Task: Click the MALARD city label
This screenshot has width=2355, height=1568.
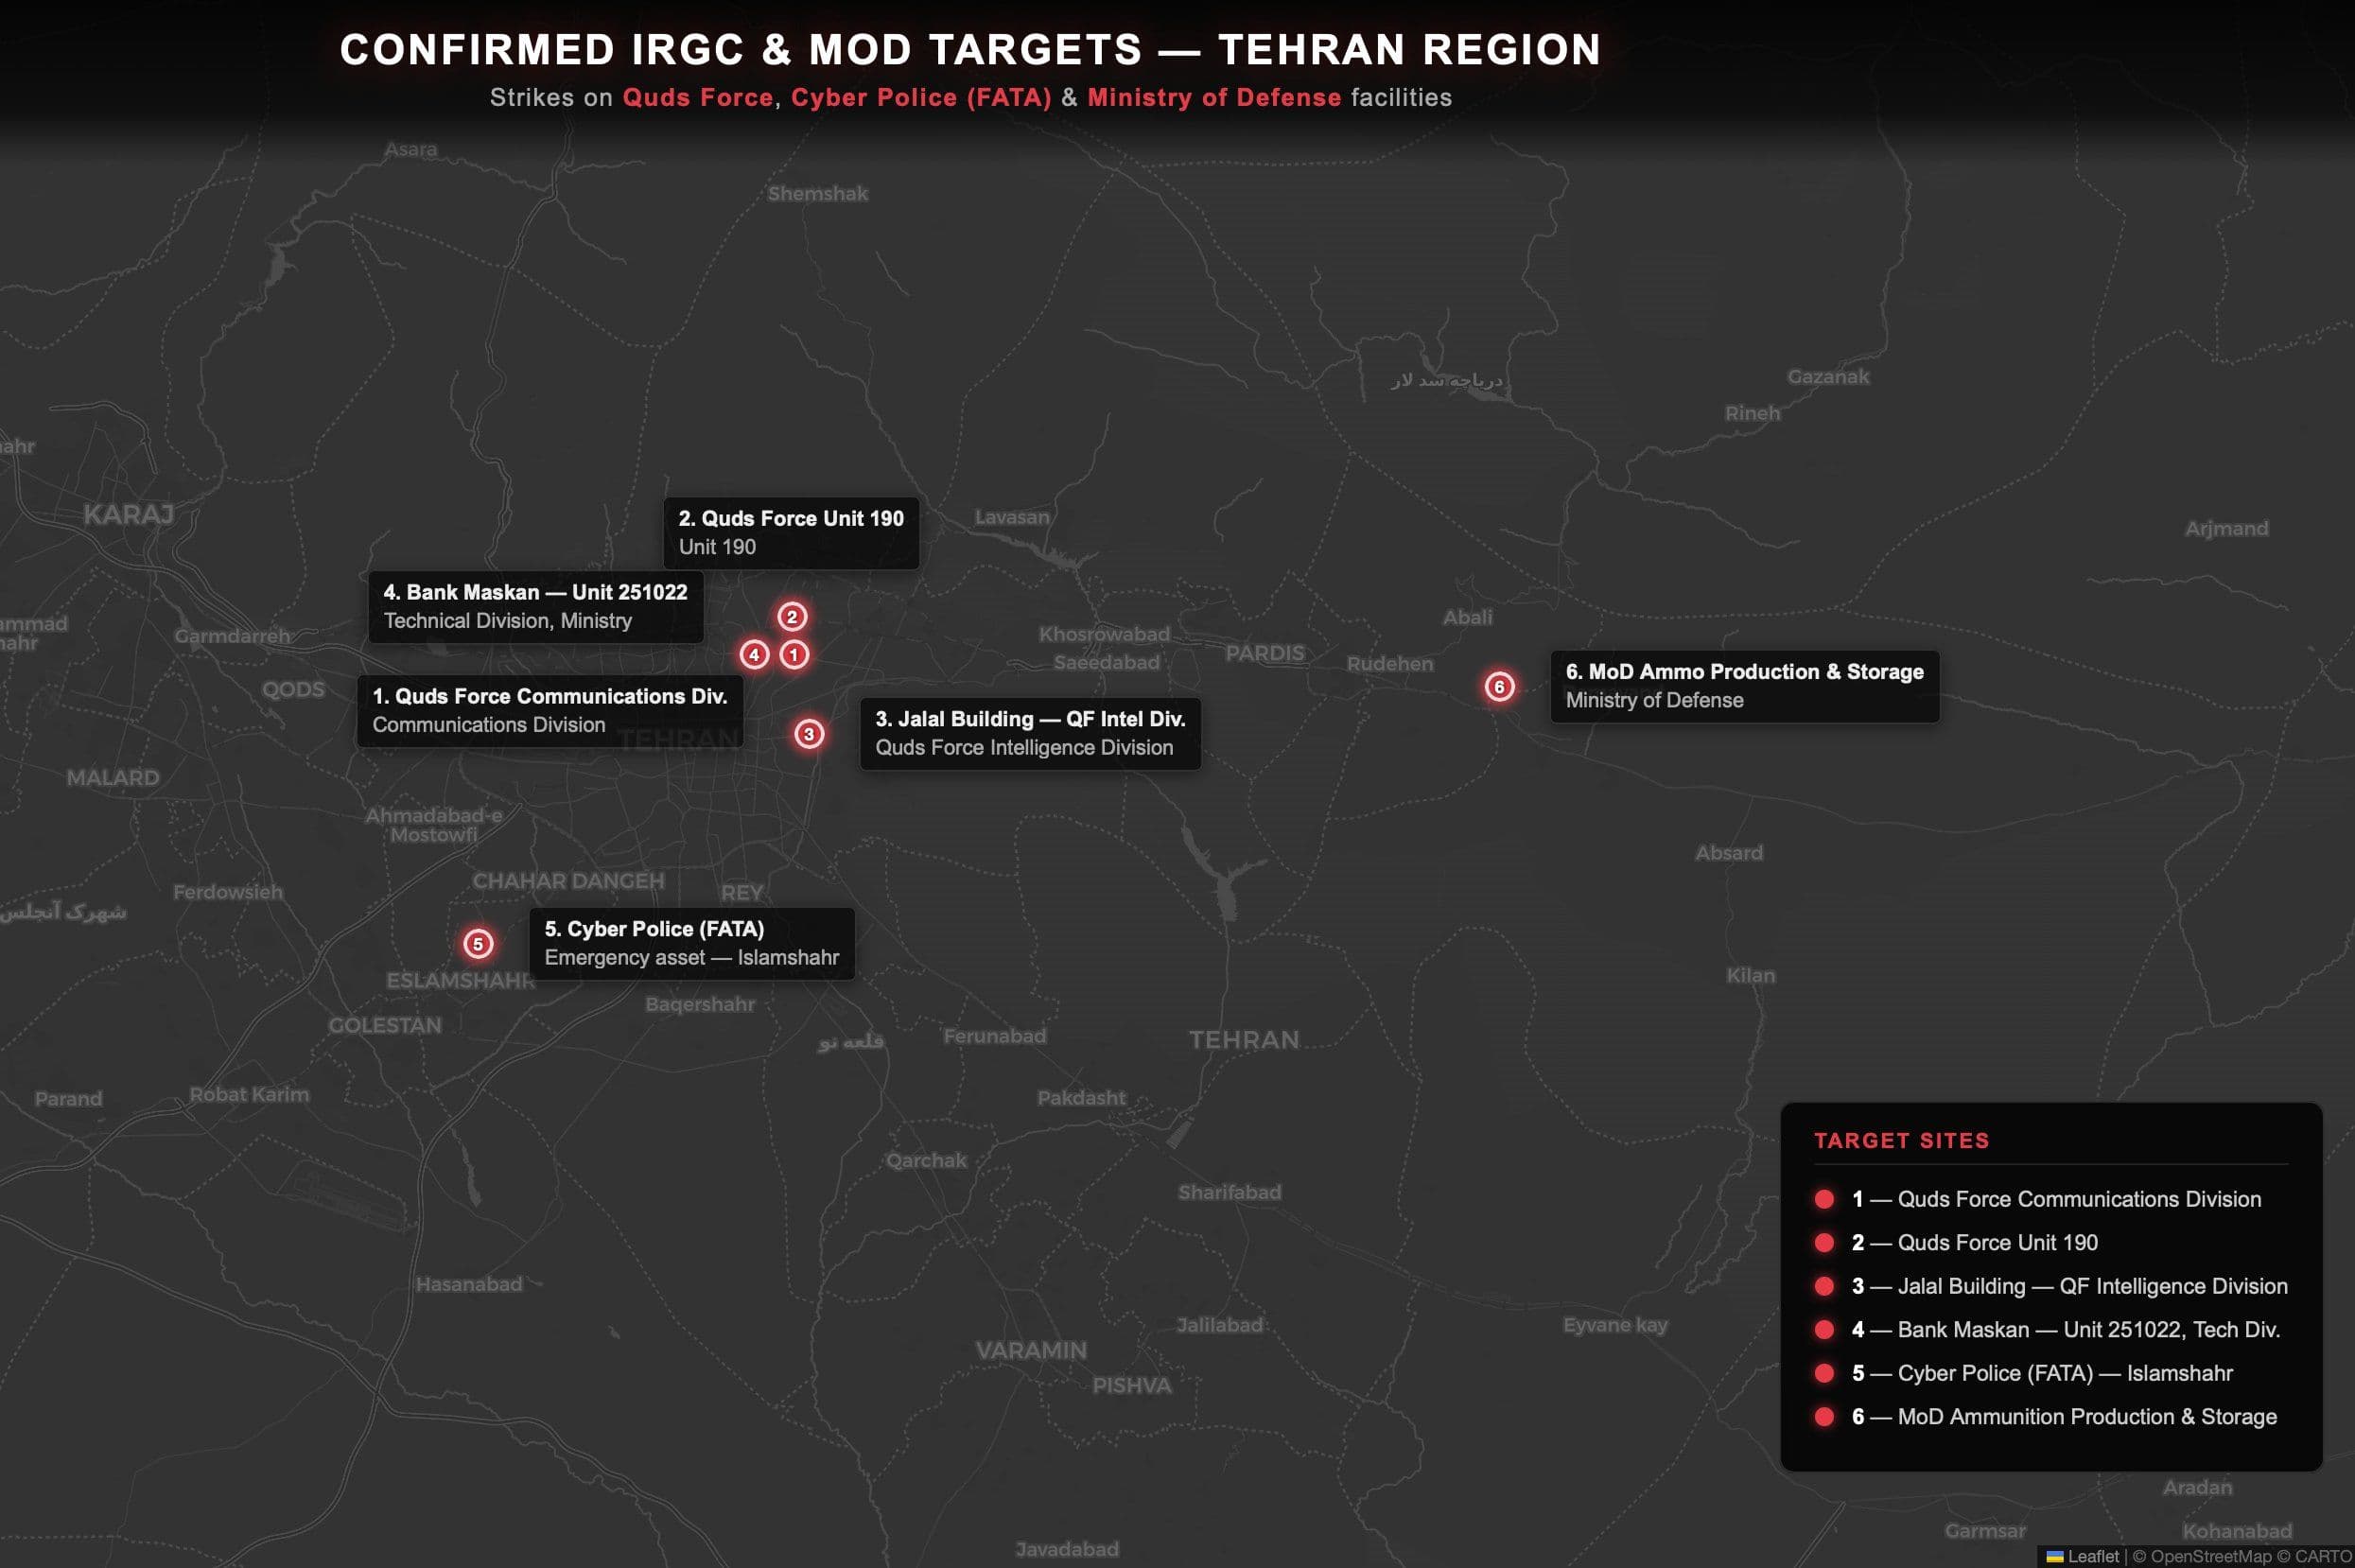Action: [x=113, y=778]
